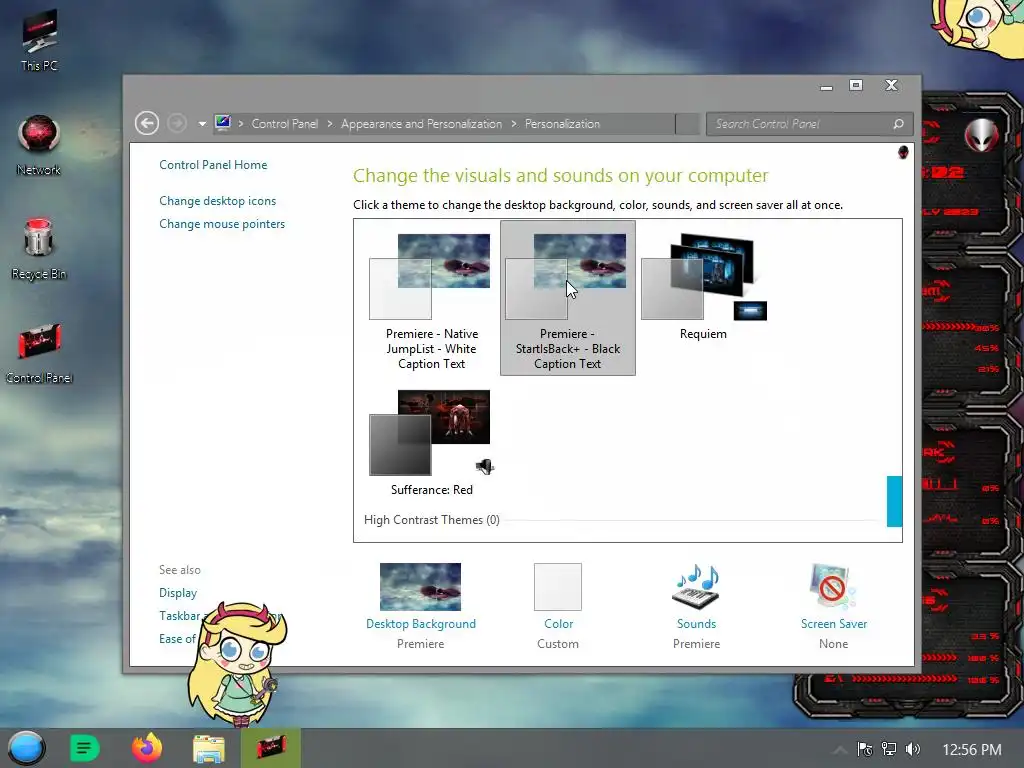This screenshot has height=768, width=1024.
Task: Click the computer icon in address bar
Action: (x=223, y=123)
